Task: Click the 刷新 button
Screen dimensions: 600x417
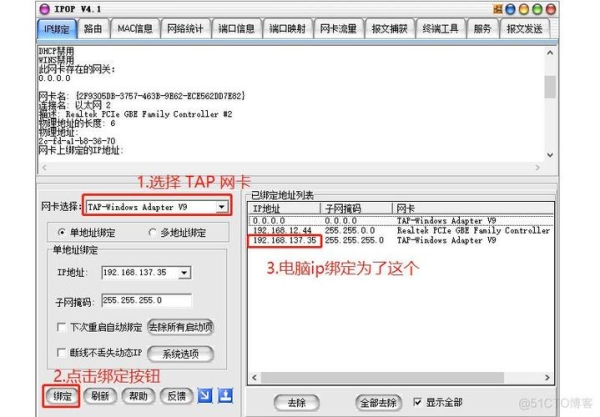Action: click(100, 396)
